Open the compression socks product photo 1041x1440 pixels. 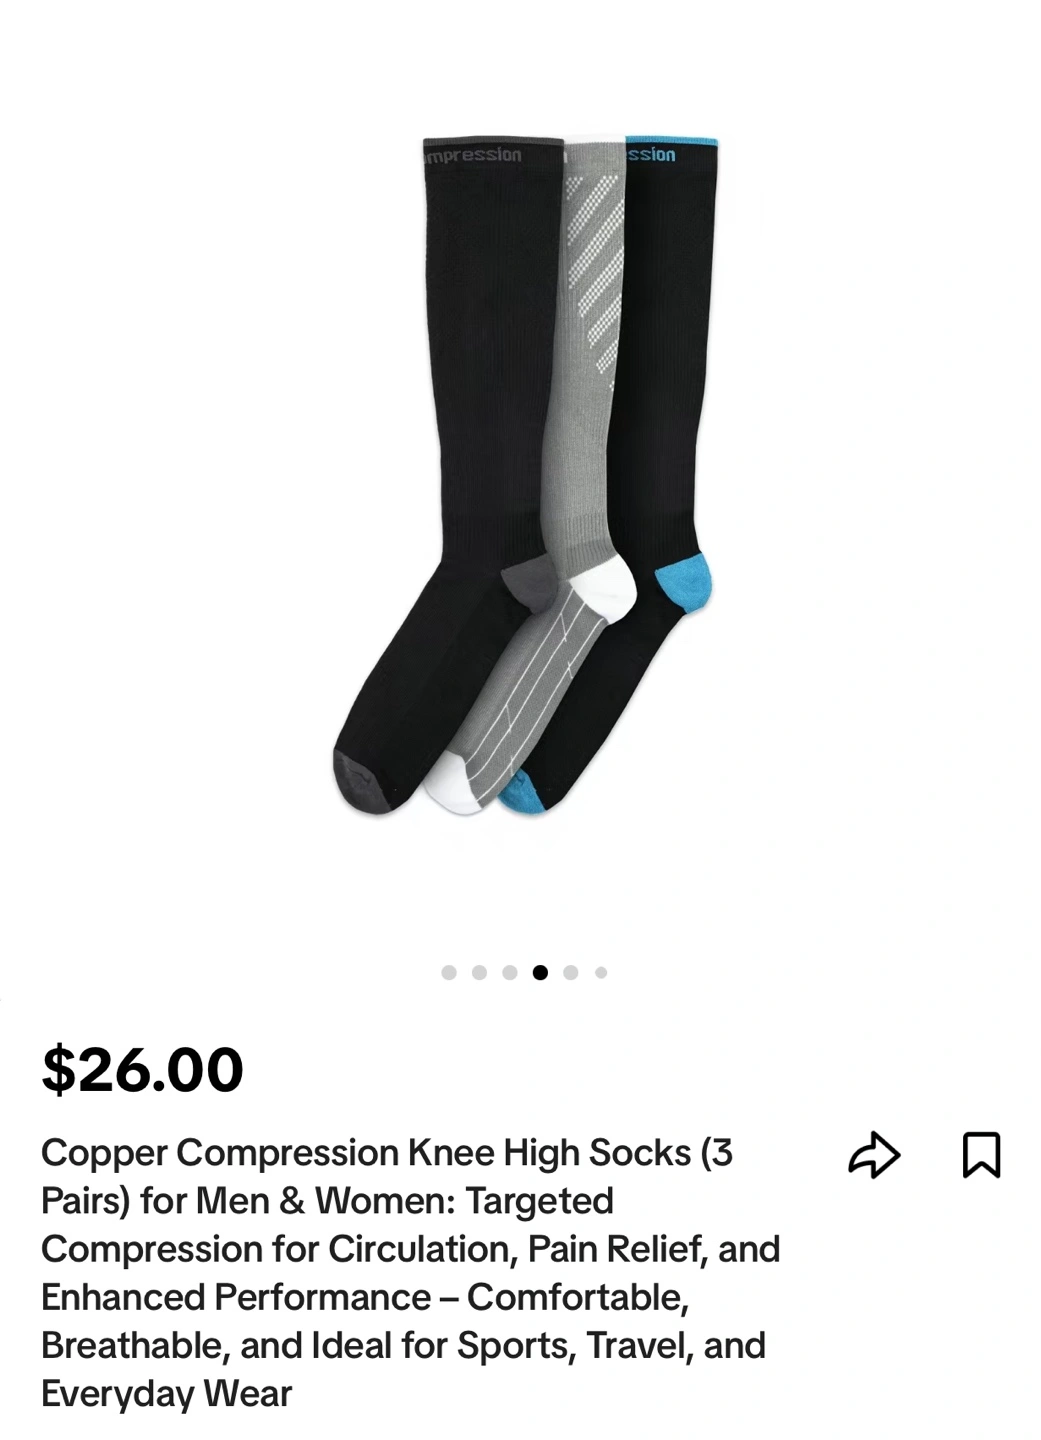(525, 475)
